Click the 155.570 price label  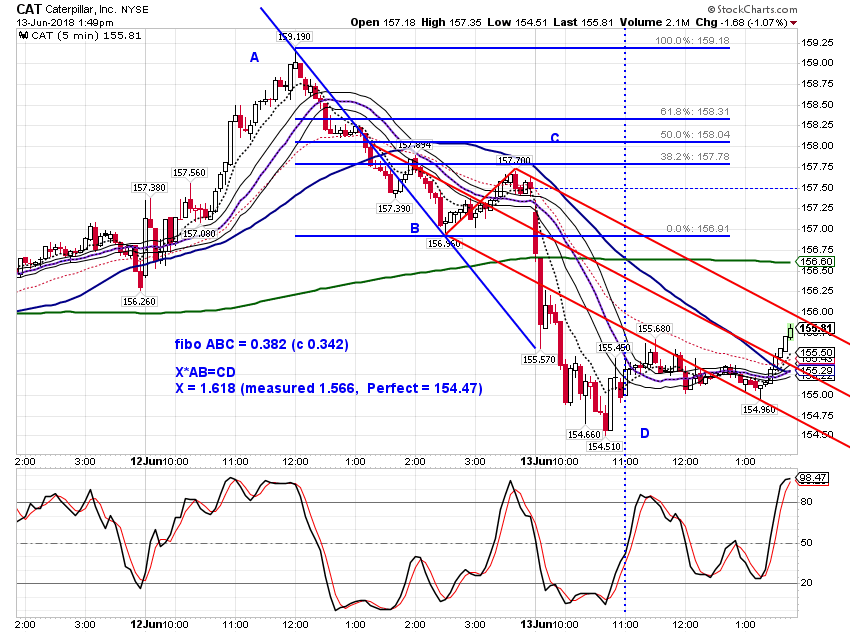[539, 359]
